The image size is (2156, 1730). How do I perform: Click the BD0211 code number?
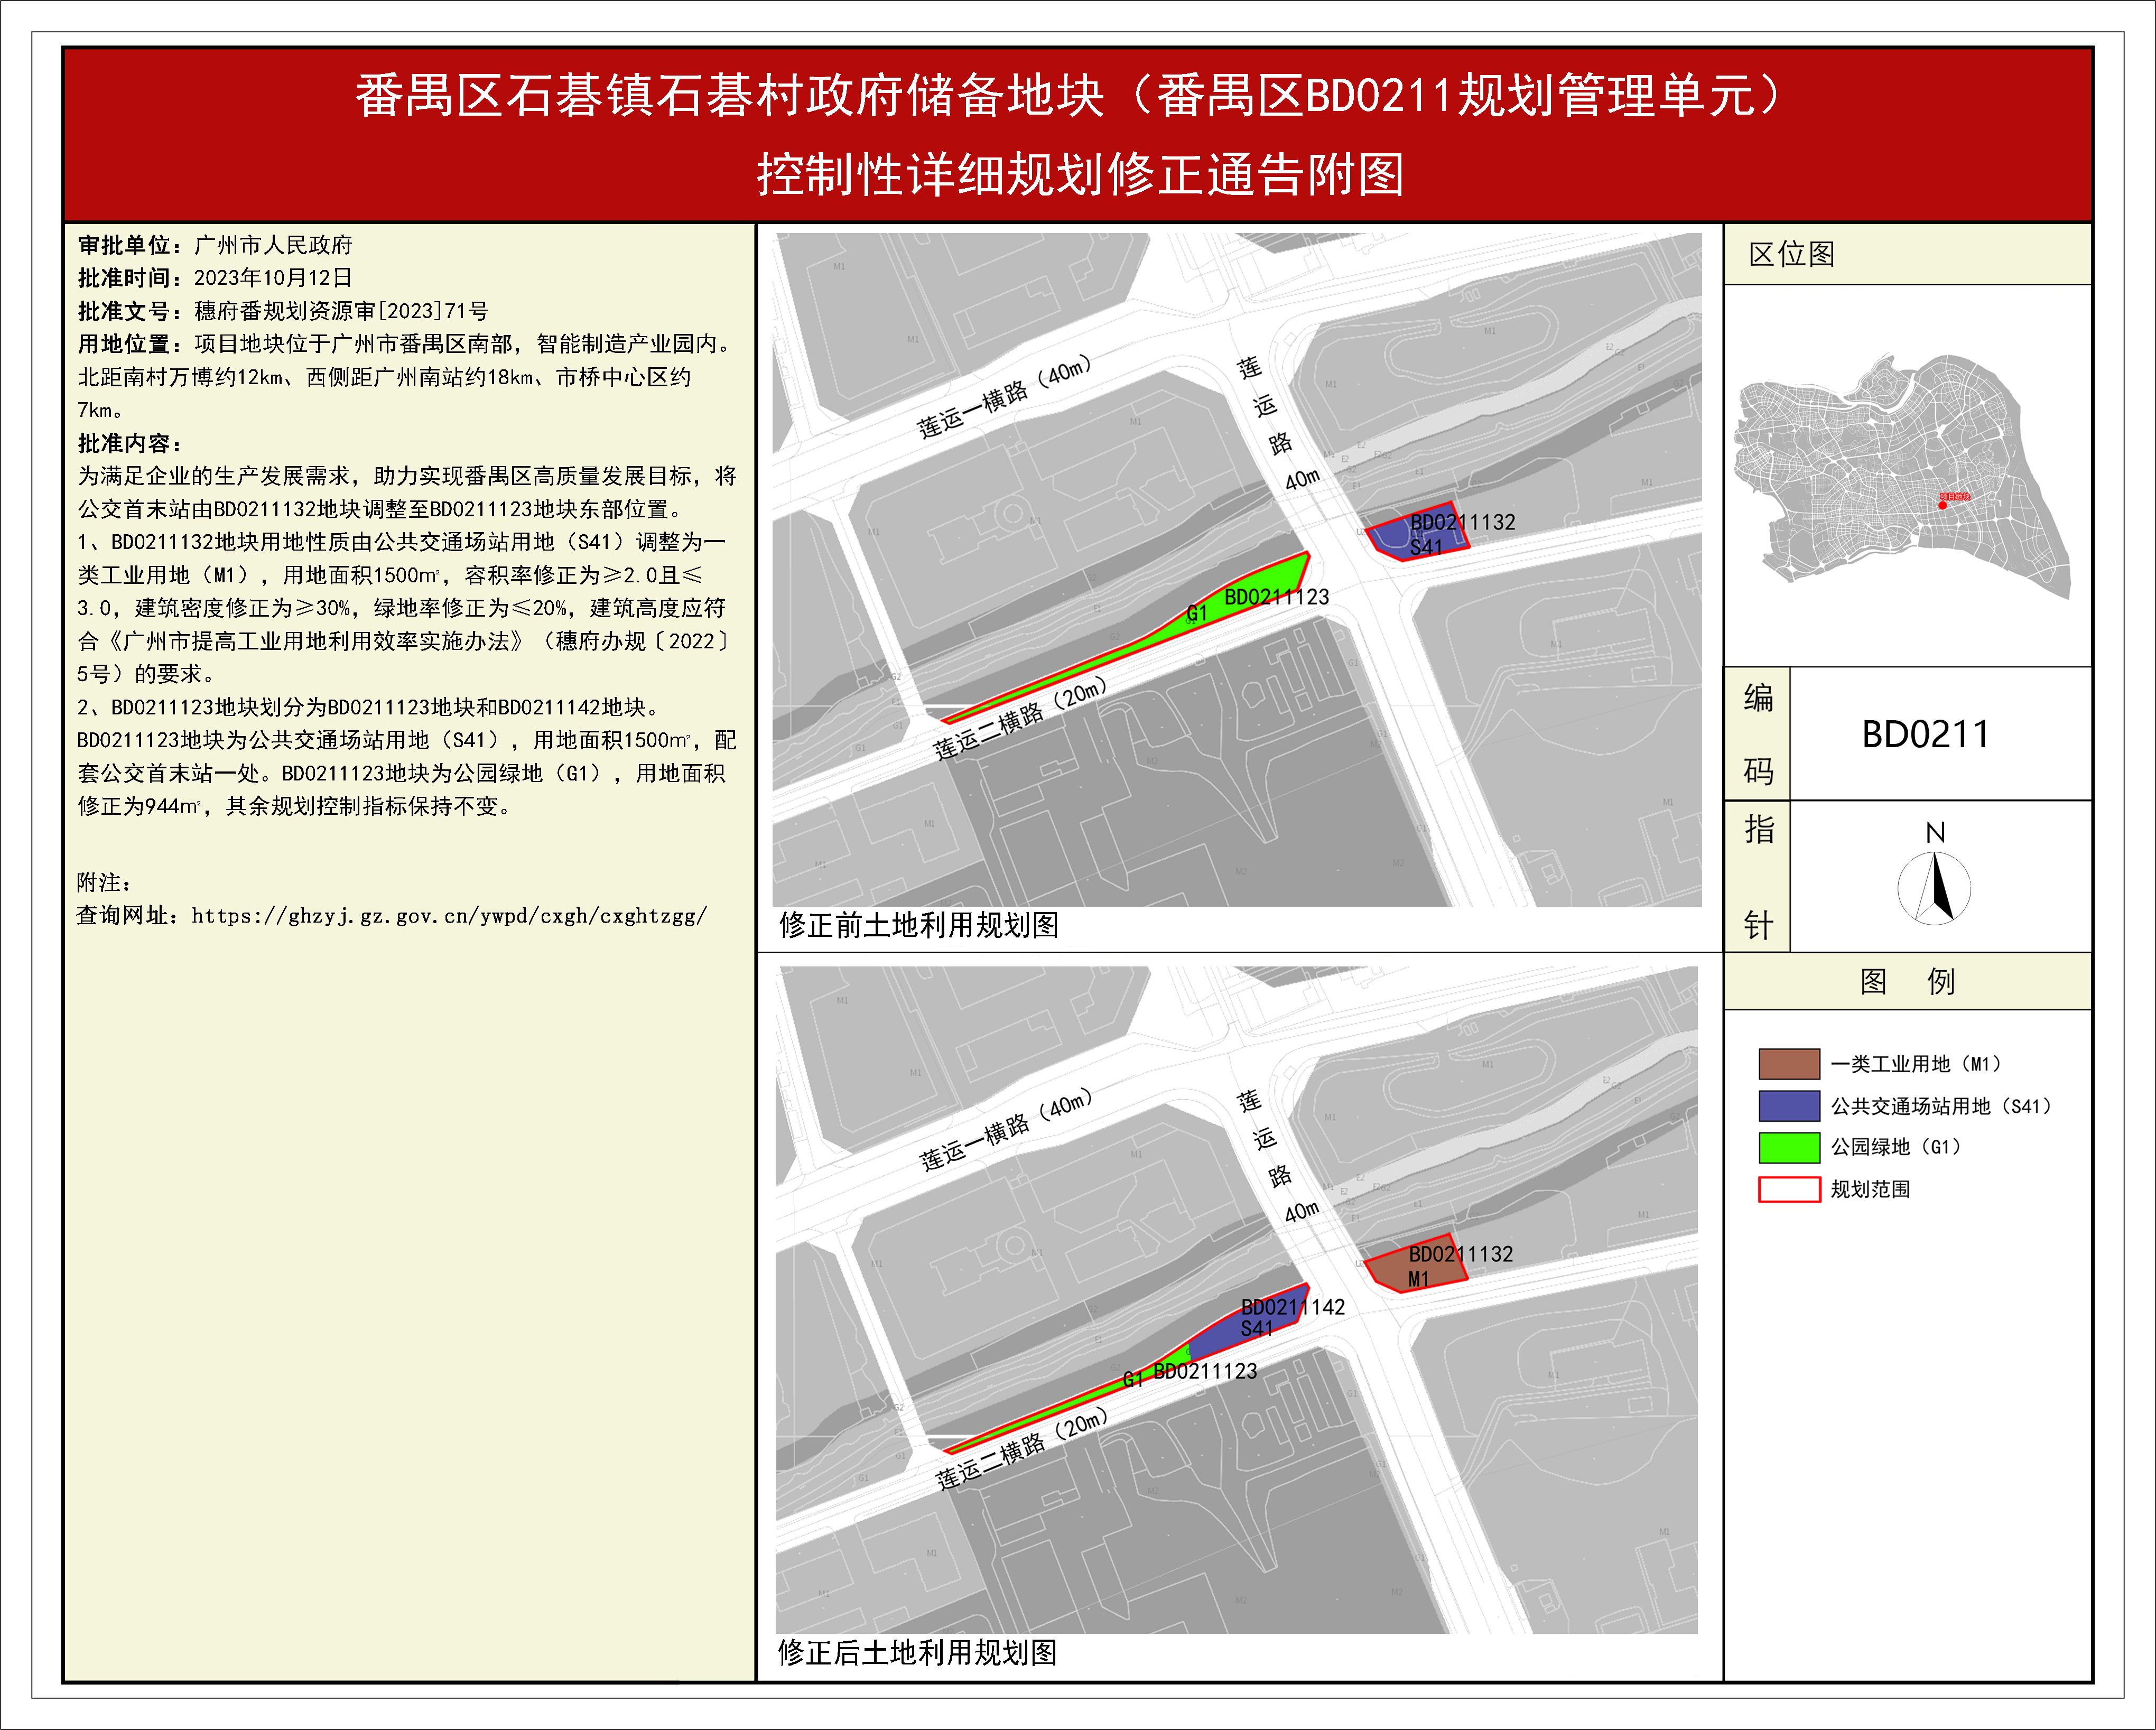1925,735
